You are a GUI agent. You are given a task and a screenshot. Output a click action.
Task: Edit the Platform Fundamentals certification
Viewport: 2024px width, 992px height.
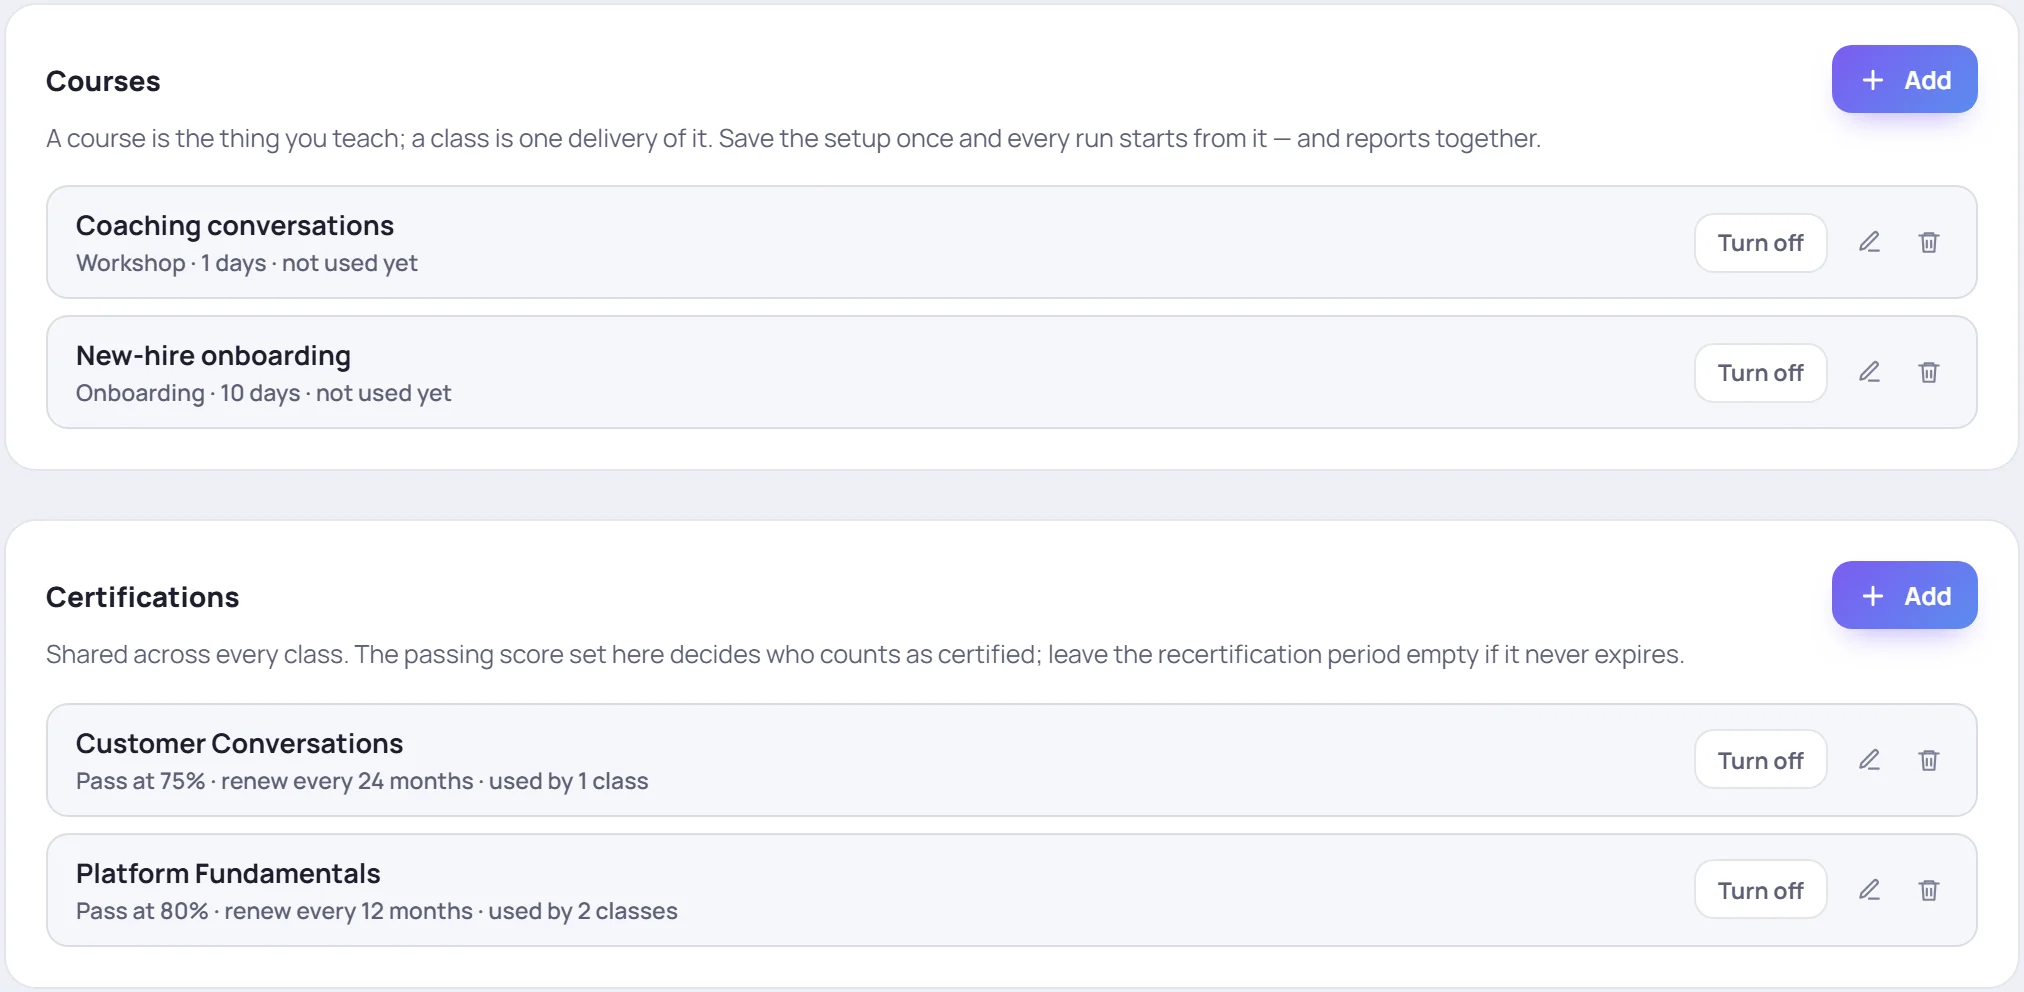[1869, 890]
